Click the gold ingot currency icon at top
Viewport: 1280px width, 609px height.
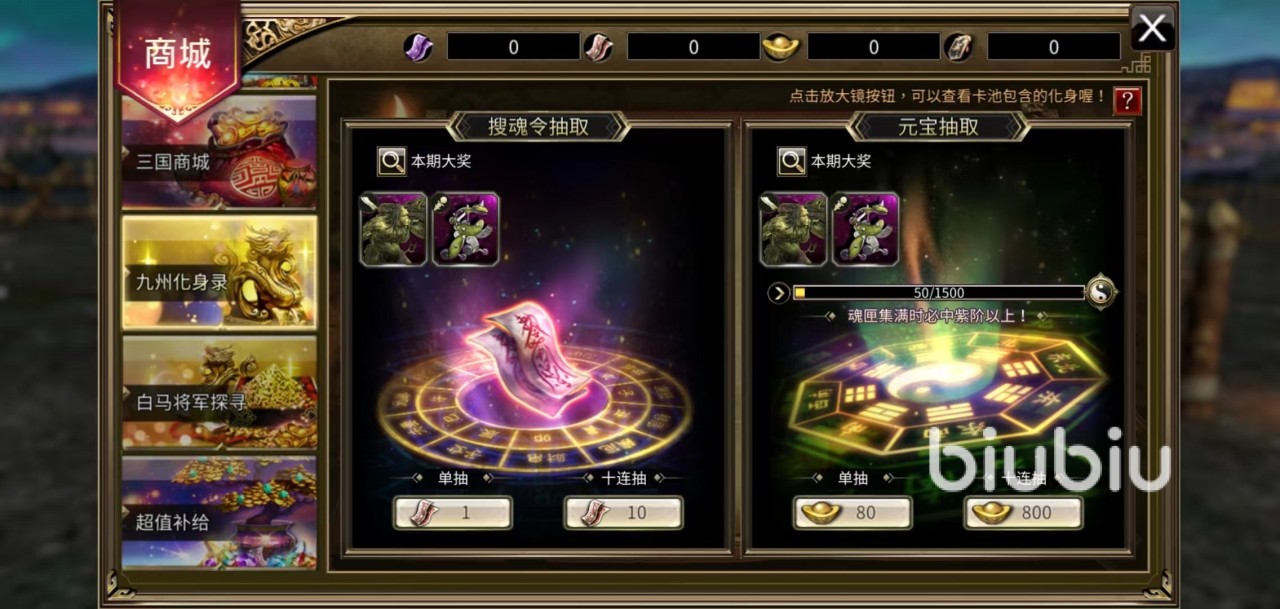[x=780, y=47]
